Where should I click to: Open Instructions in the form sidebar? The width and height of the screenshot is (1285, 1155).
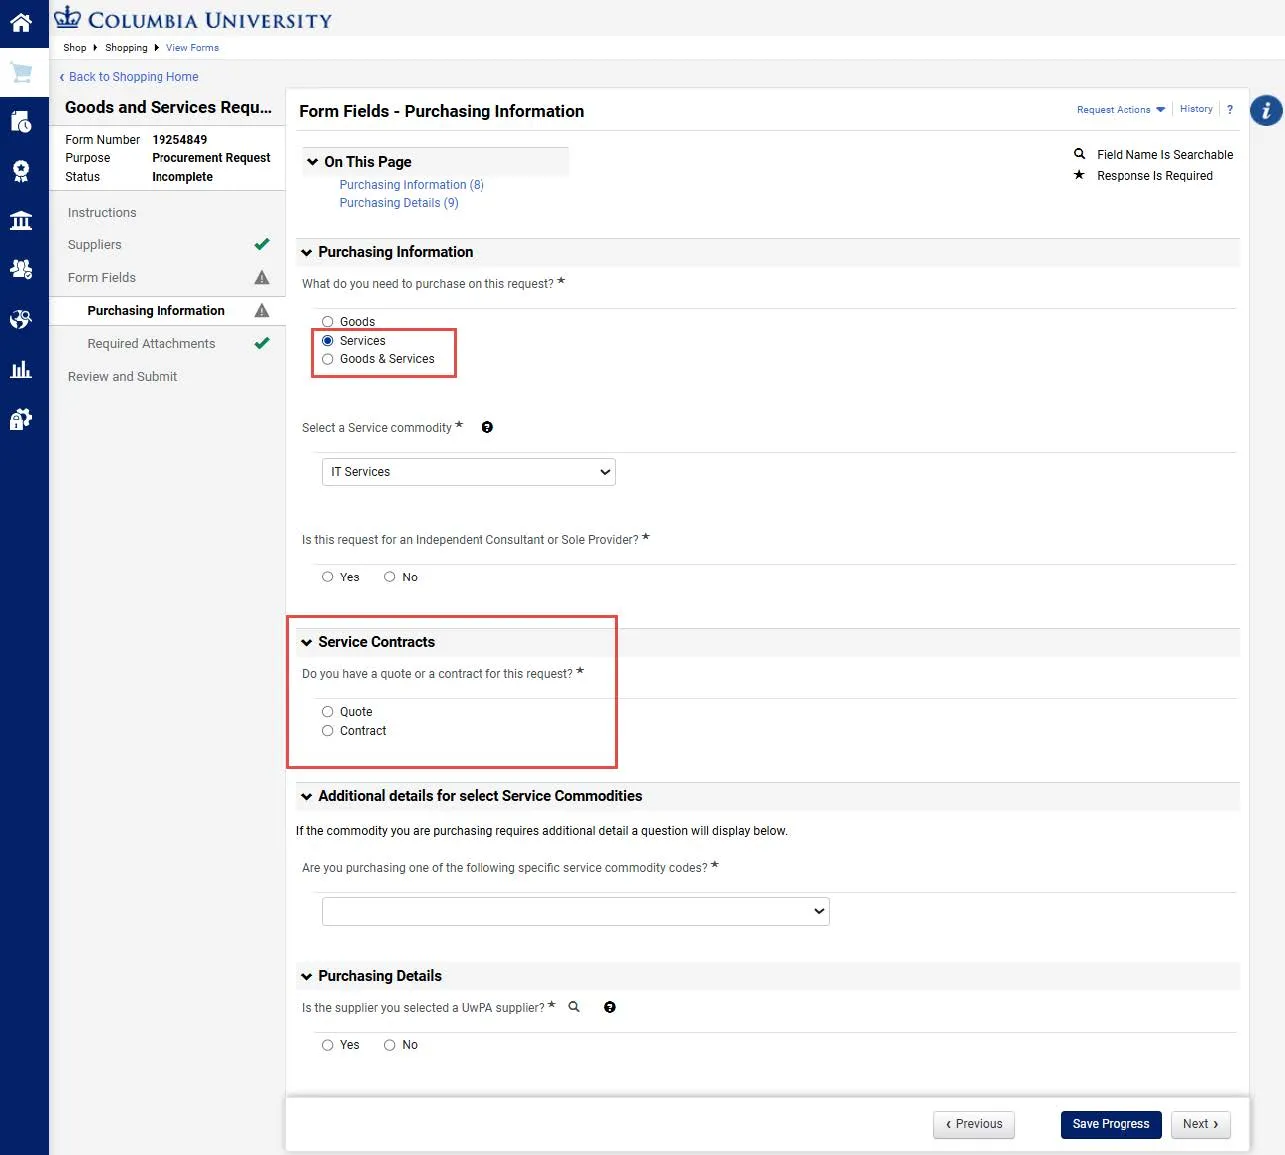(x=102, y=212)
